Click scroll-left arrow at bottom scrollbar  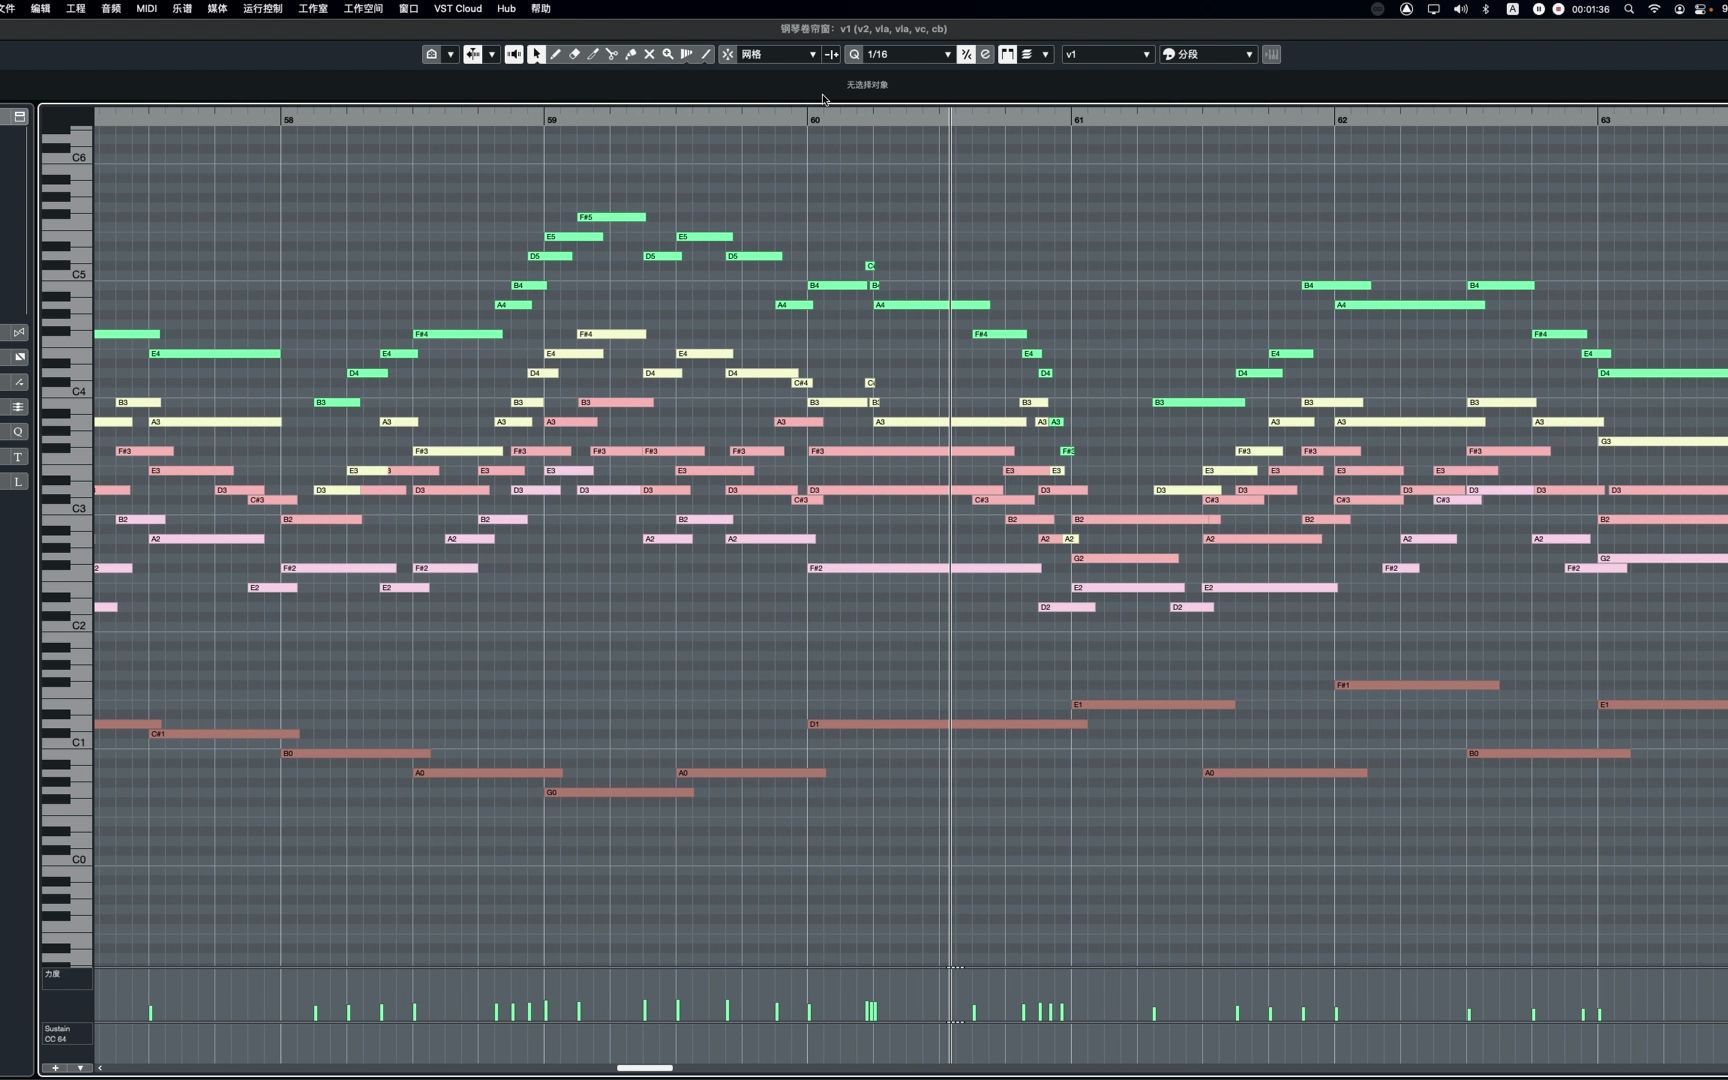(100, 1068)
